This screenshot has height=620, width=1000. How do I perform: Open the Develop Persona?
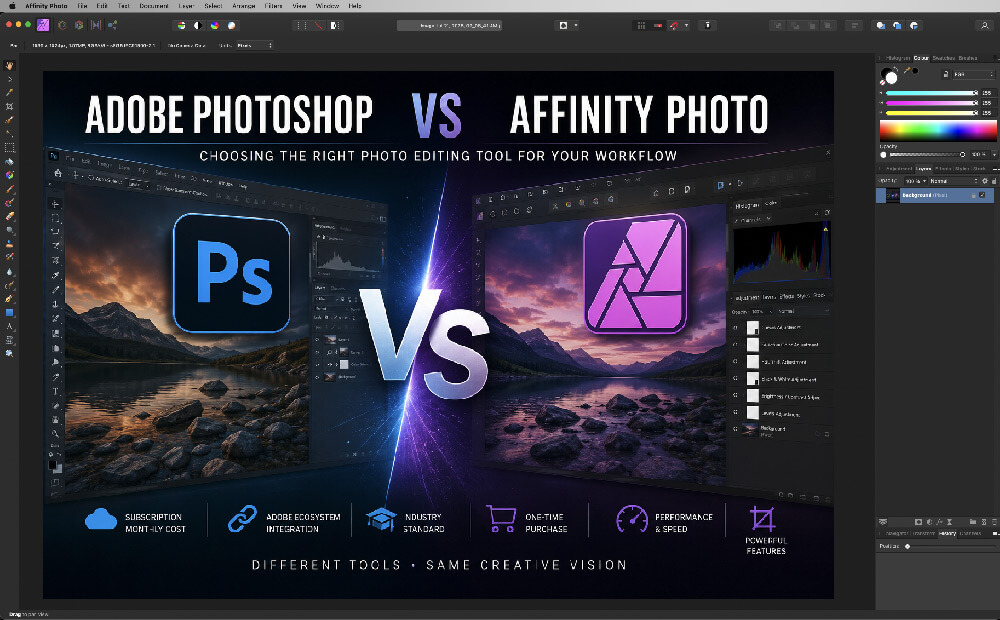(79, 25)
